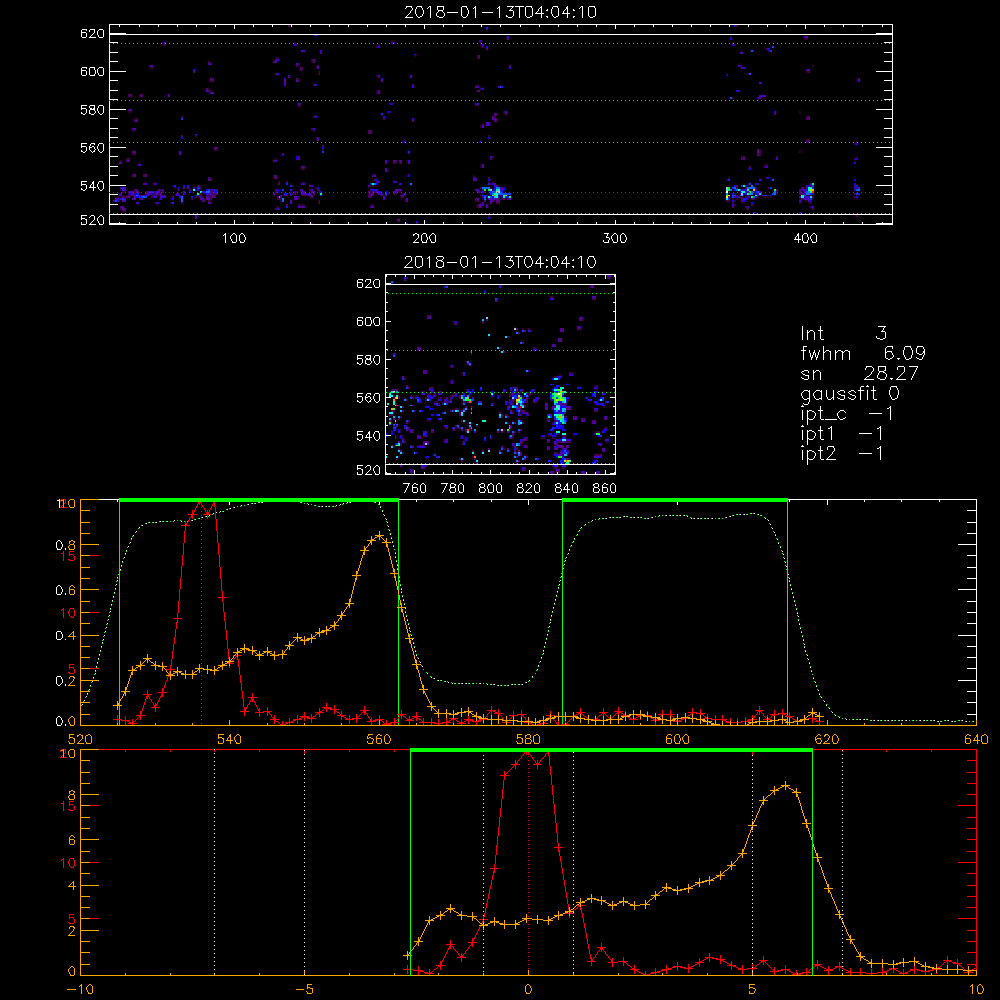Click the bright vertical streak near 840 in middle plot
The height and width of the screenshot is (1000, 1000).
[559, 421]
